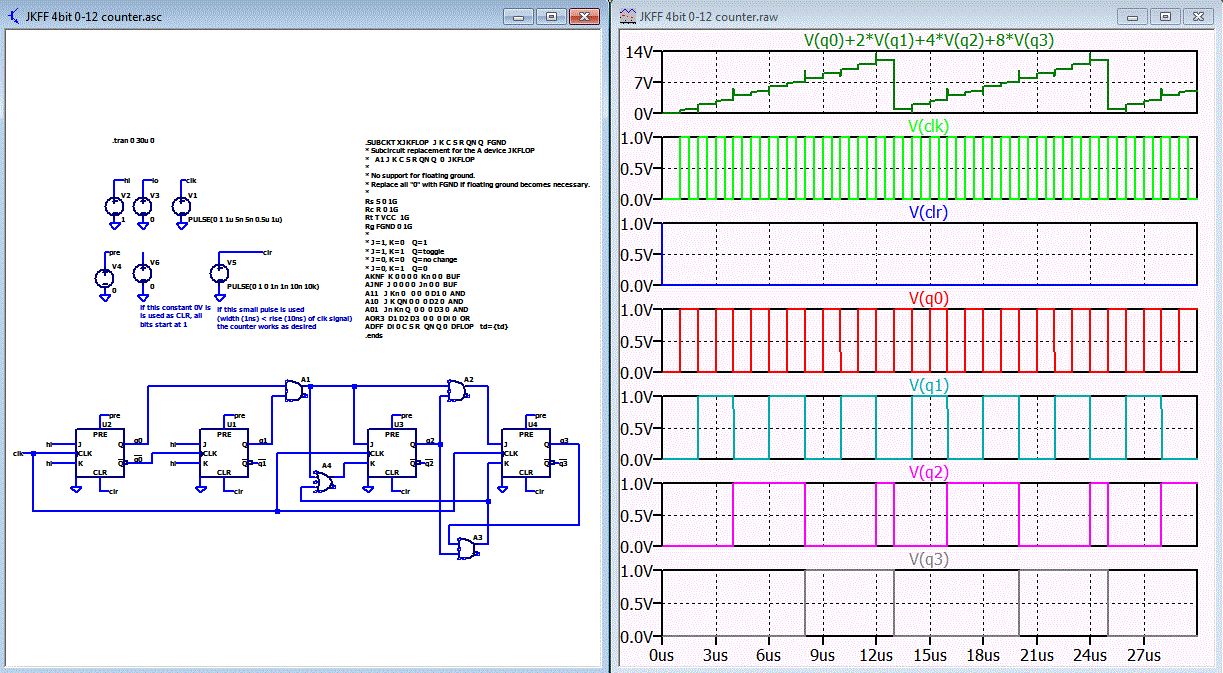Close the counter.asc schematic window
Image resolution: width=1223 pixels, height=673 pixels.
tap(582, 16)
